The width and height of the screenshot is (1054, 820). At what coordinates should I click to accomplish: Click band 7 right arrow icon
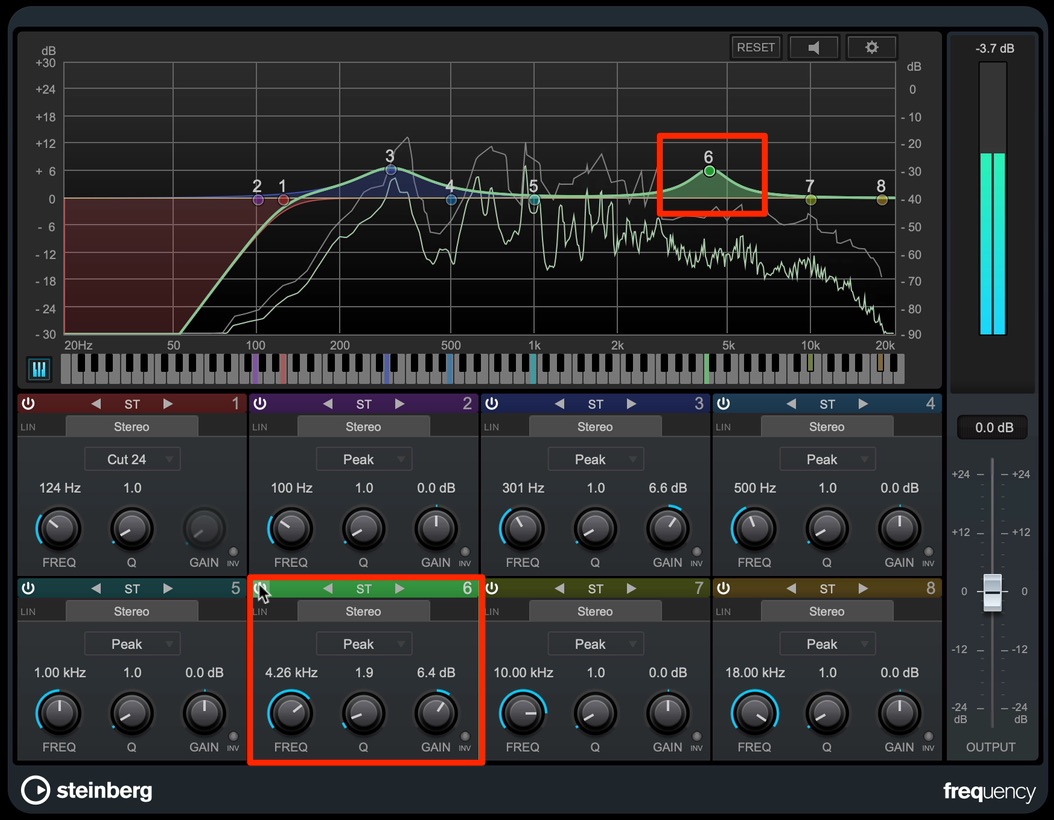pos(631,589)
